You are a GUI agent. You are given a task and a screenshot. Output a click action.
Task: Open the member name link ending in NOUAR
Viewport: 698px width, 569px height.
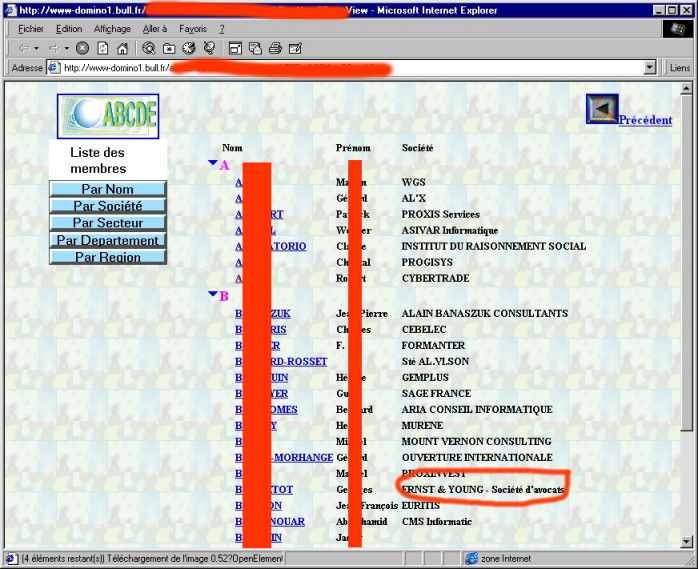tap(270, 522)
